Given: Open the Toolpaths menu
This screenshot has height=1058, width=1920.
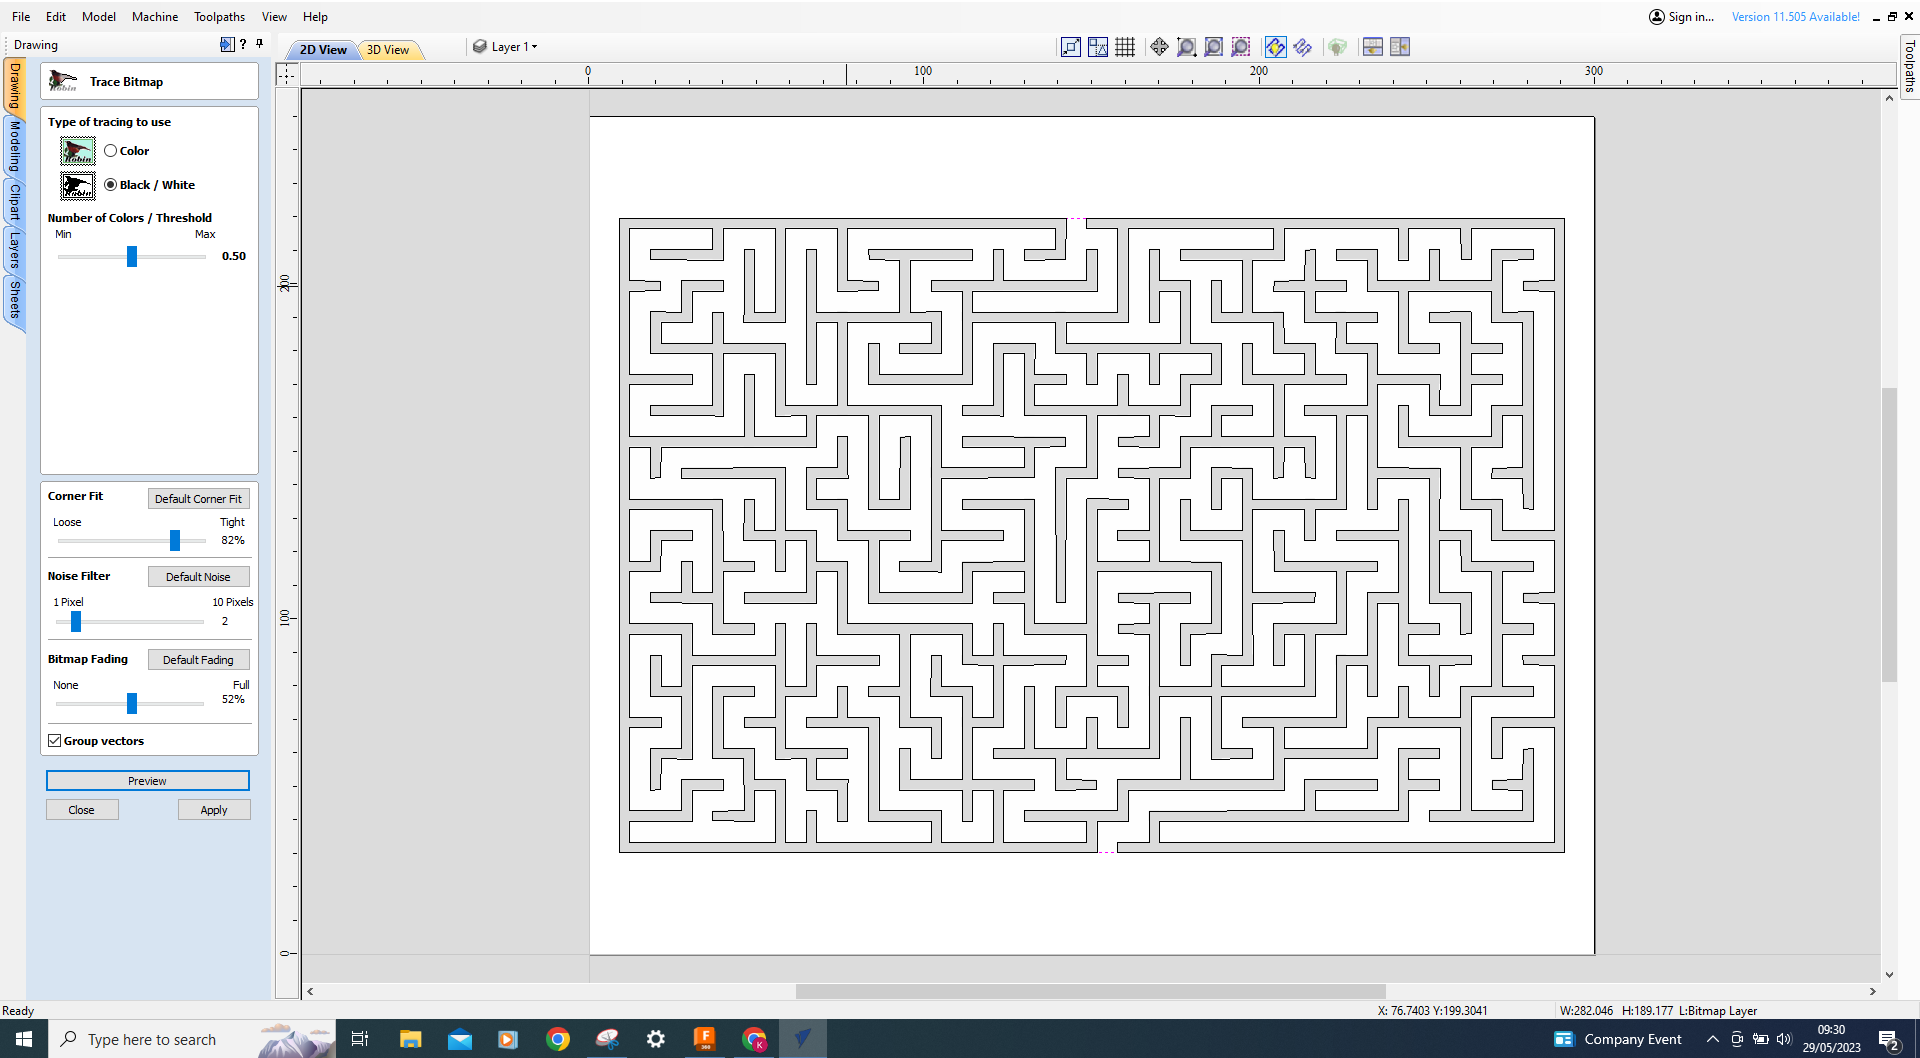Looking at the screenshot, I should (219, 17).
